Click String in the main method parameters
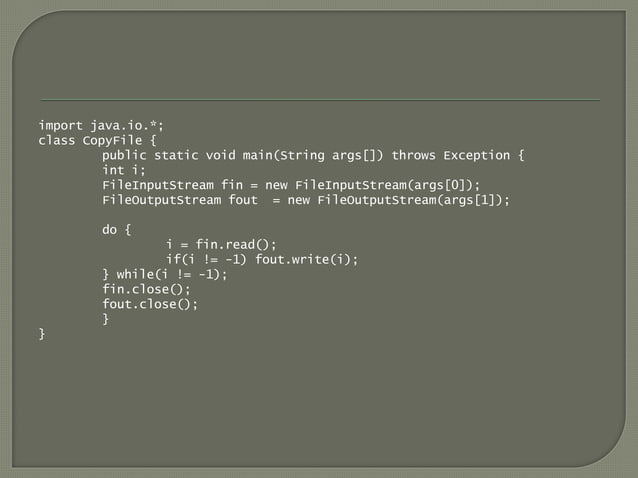This screenshot has height=478, width=638. coord(302,155)
